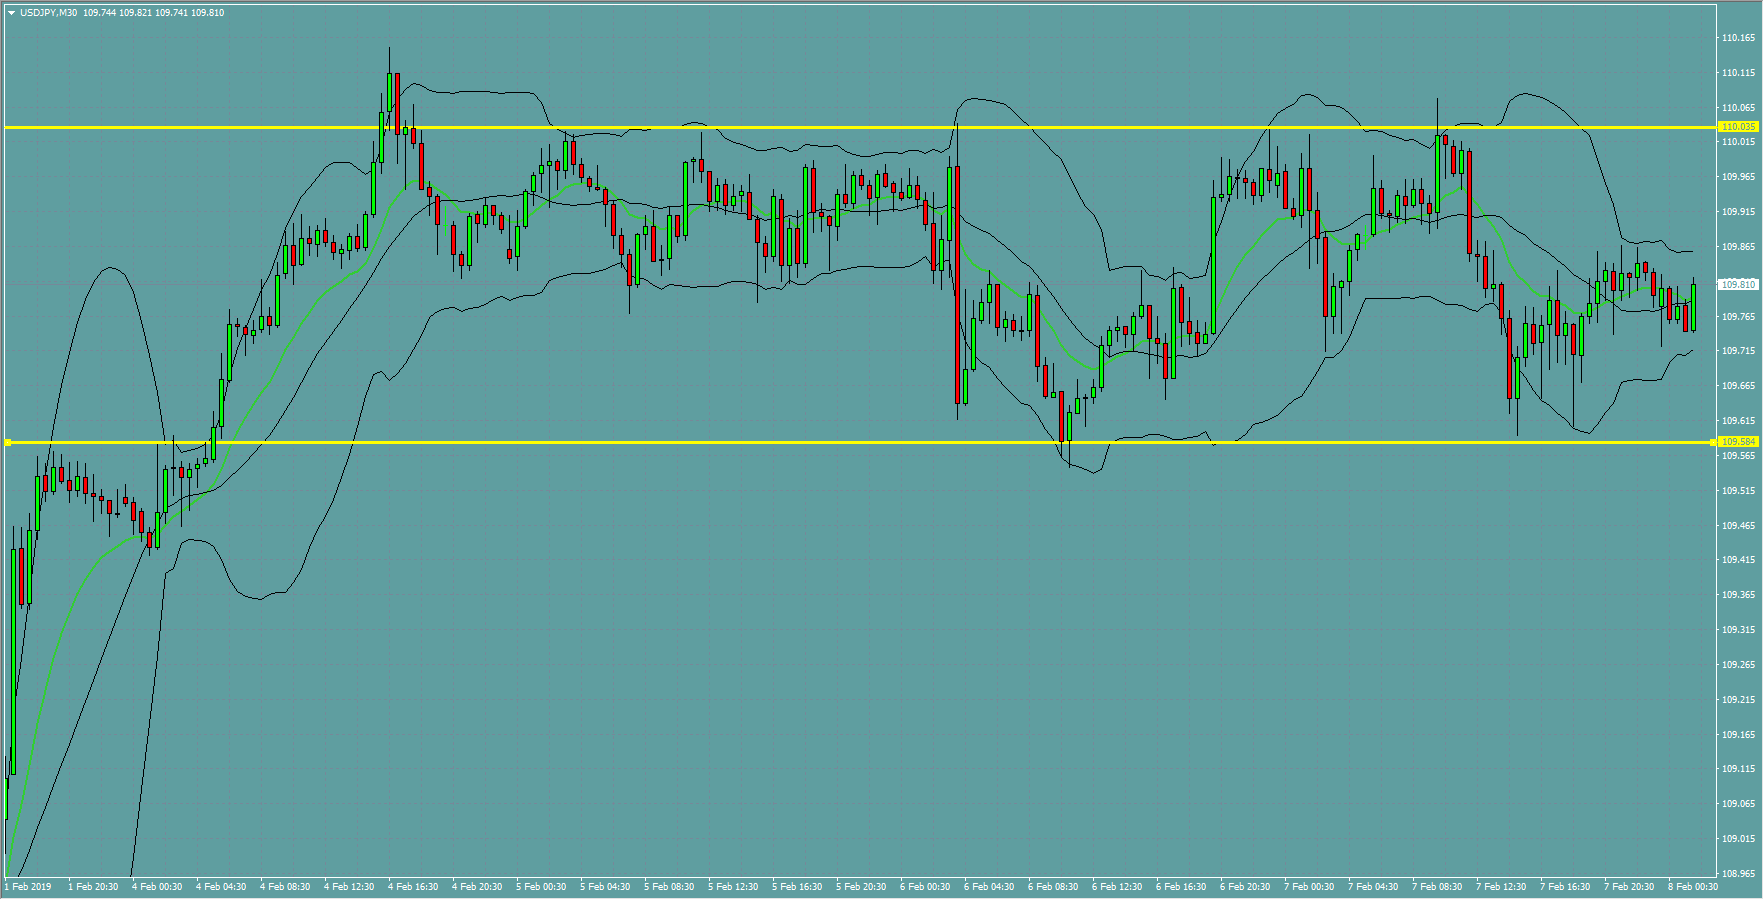
Task: Click the '7 Feb 12:30' time label
Action: point(1501,887)
